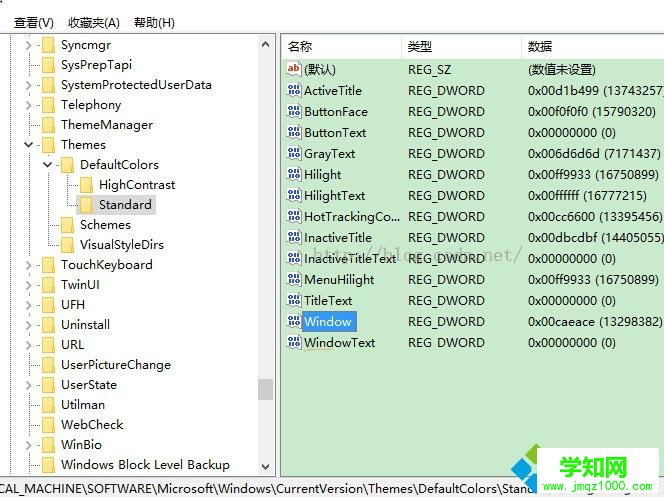Click the Standard folder icon
This screenshot has width=664, height=498.
coord(86,205)
